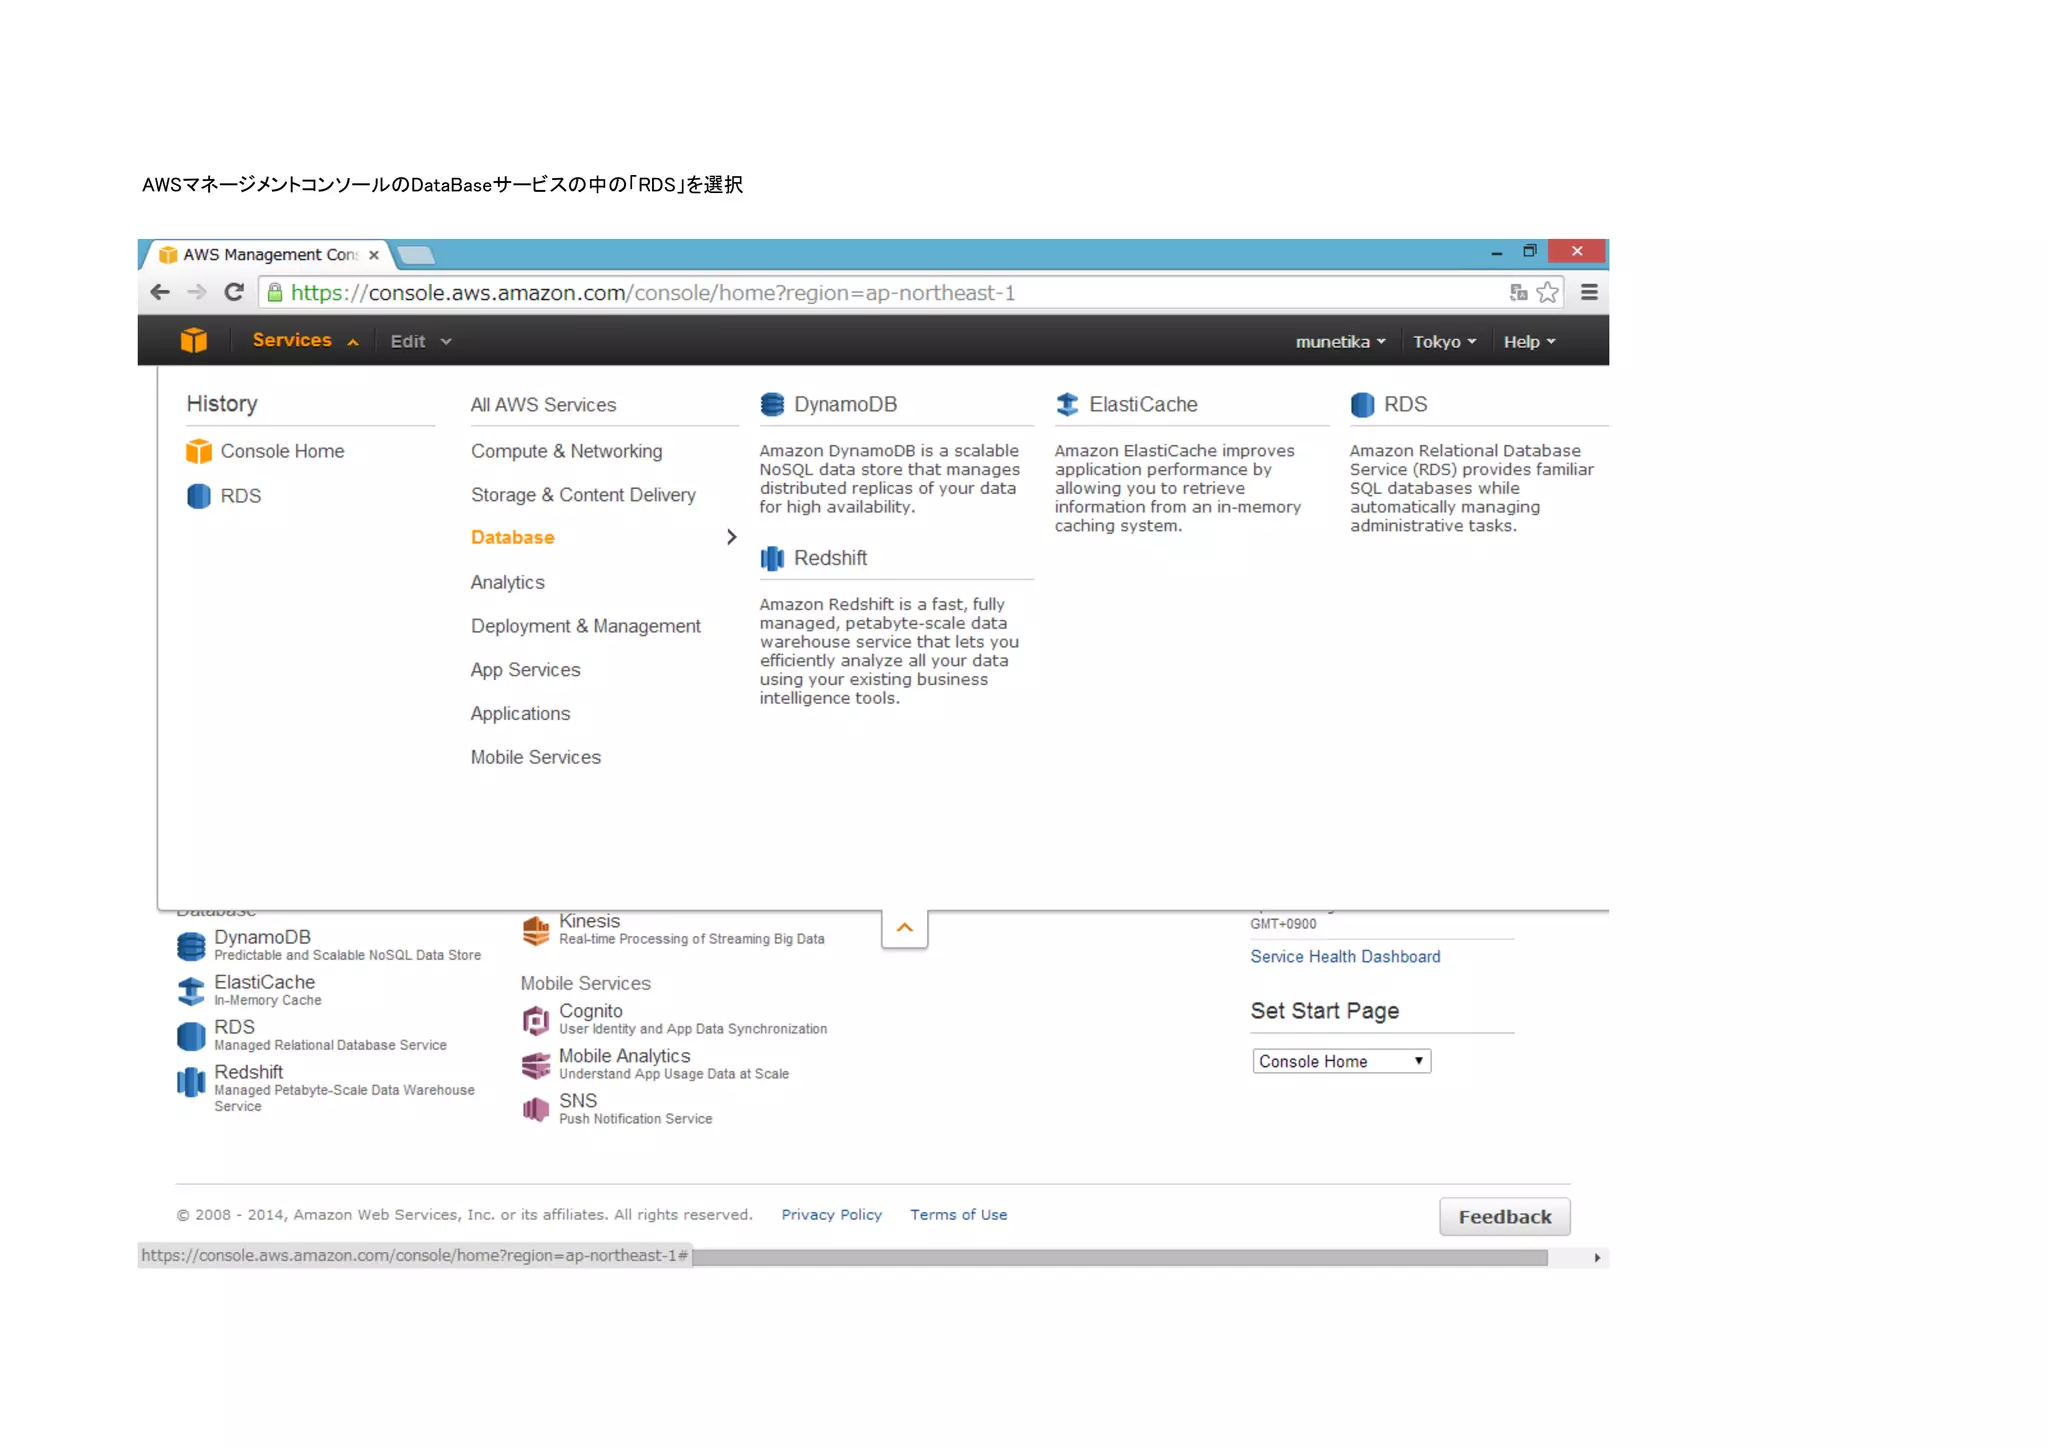This screenshot has height=1448, width=2048.
Task: Collapse the services panel with the up chevron tab
Action: tap(905, 928)
